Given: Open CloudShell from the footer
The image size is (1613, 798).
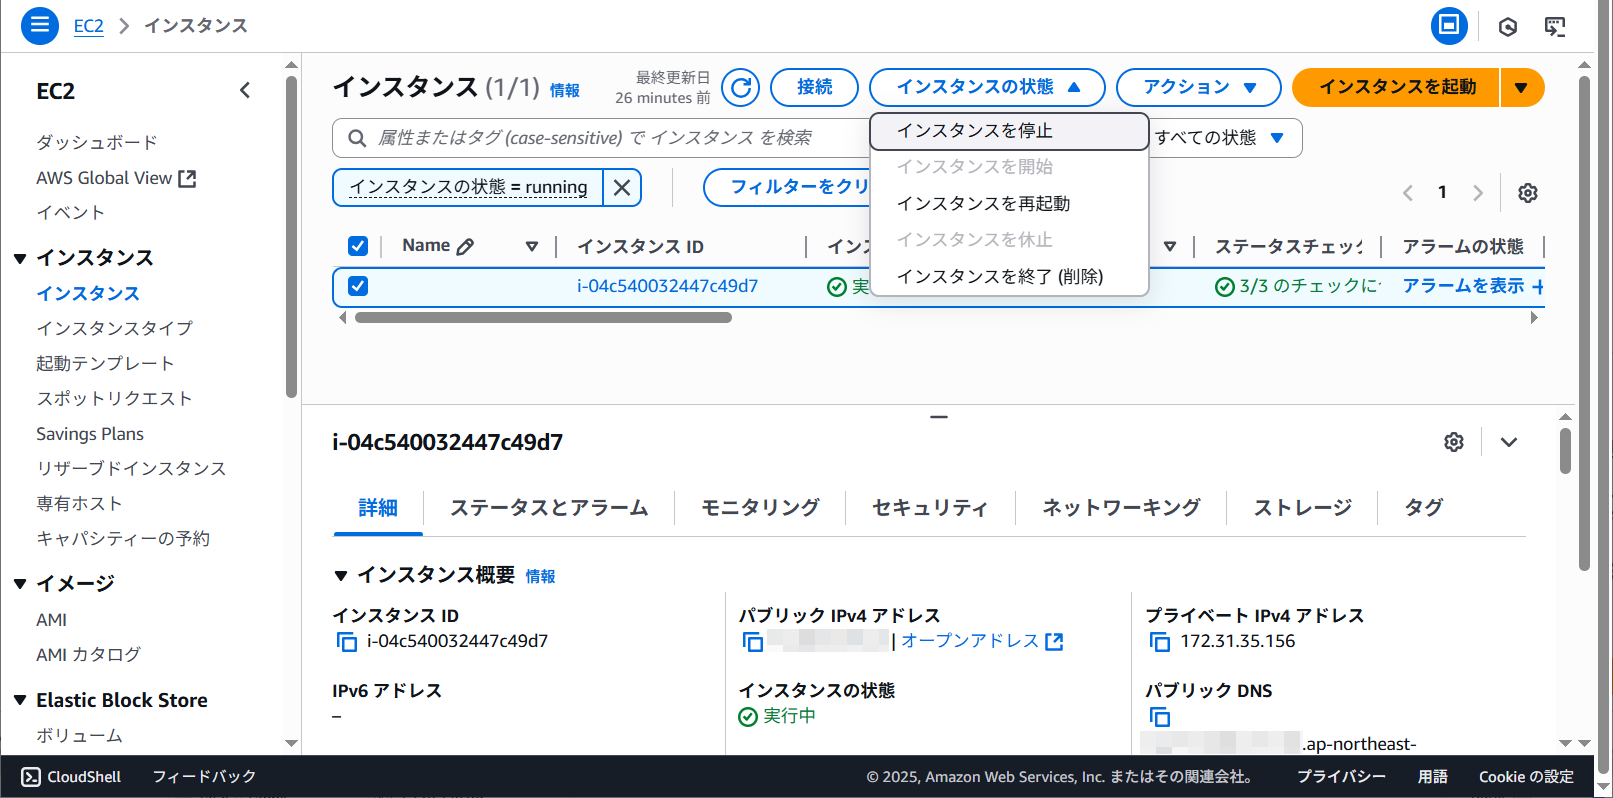Looking at the screenshot, I should pyautogui.click(x=72, y=777).
